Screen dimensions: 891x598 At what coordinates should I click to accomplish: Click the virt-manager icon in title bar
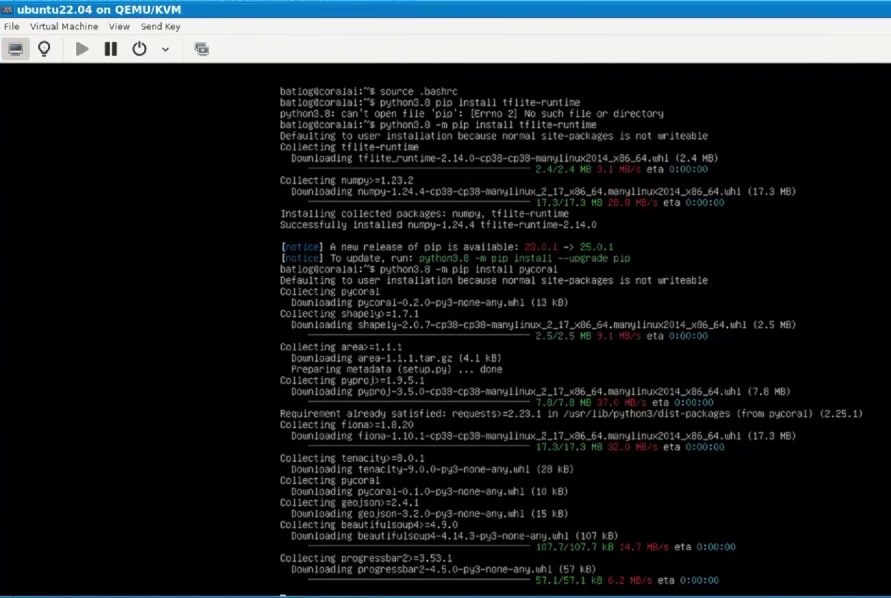click(x=7, y=10)
